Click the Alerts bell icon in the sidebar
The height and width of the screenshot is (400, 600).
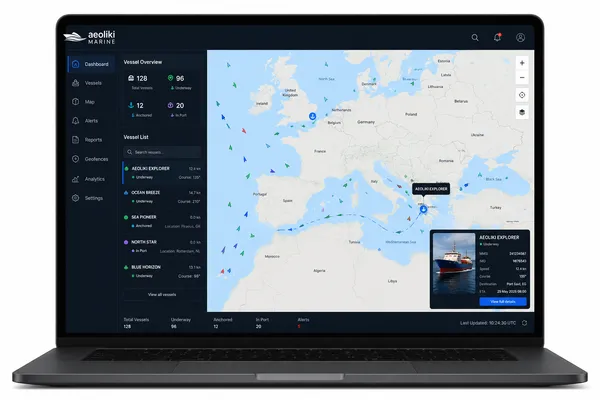76,121
